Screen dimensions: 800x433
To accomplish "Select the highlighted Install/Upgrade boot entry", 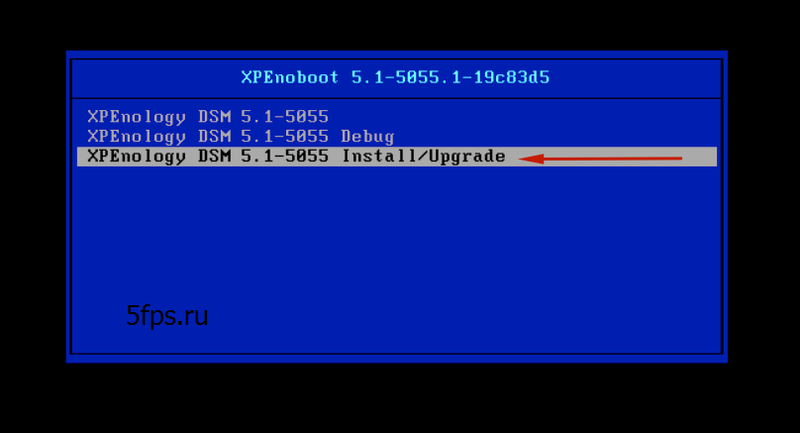I will [397, 157].
